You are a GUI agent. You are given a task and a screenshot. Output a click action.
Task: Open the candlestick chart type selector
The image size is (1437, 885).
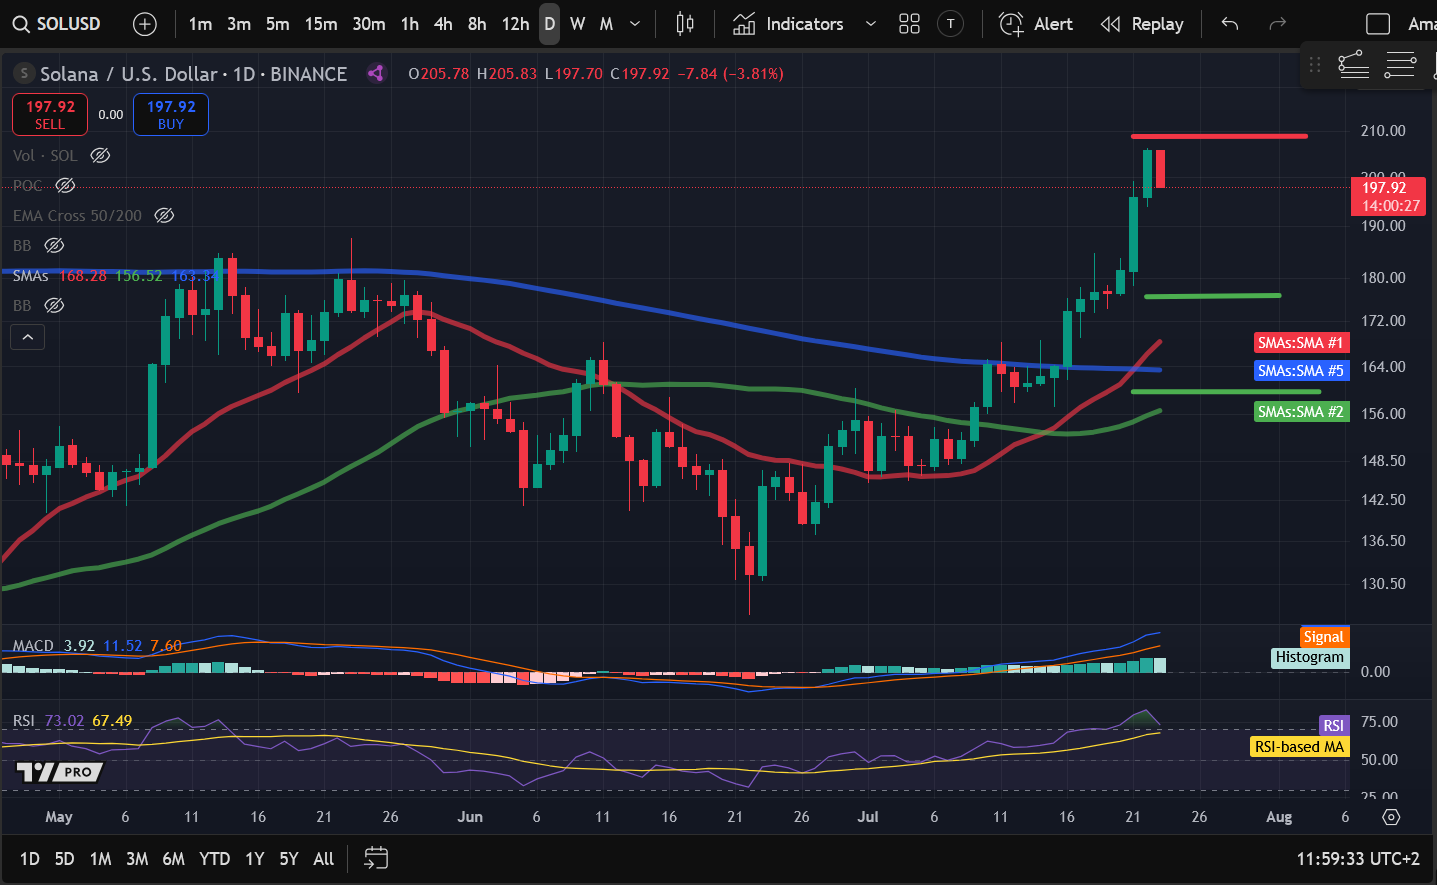pos(685,24)
